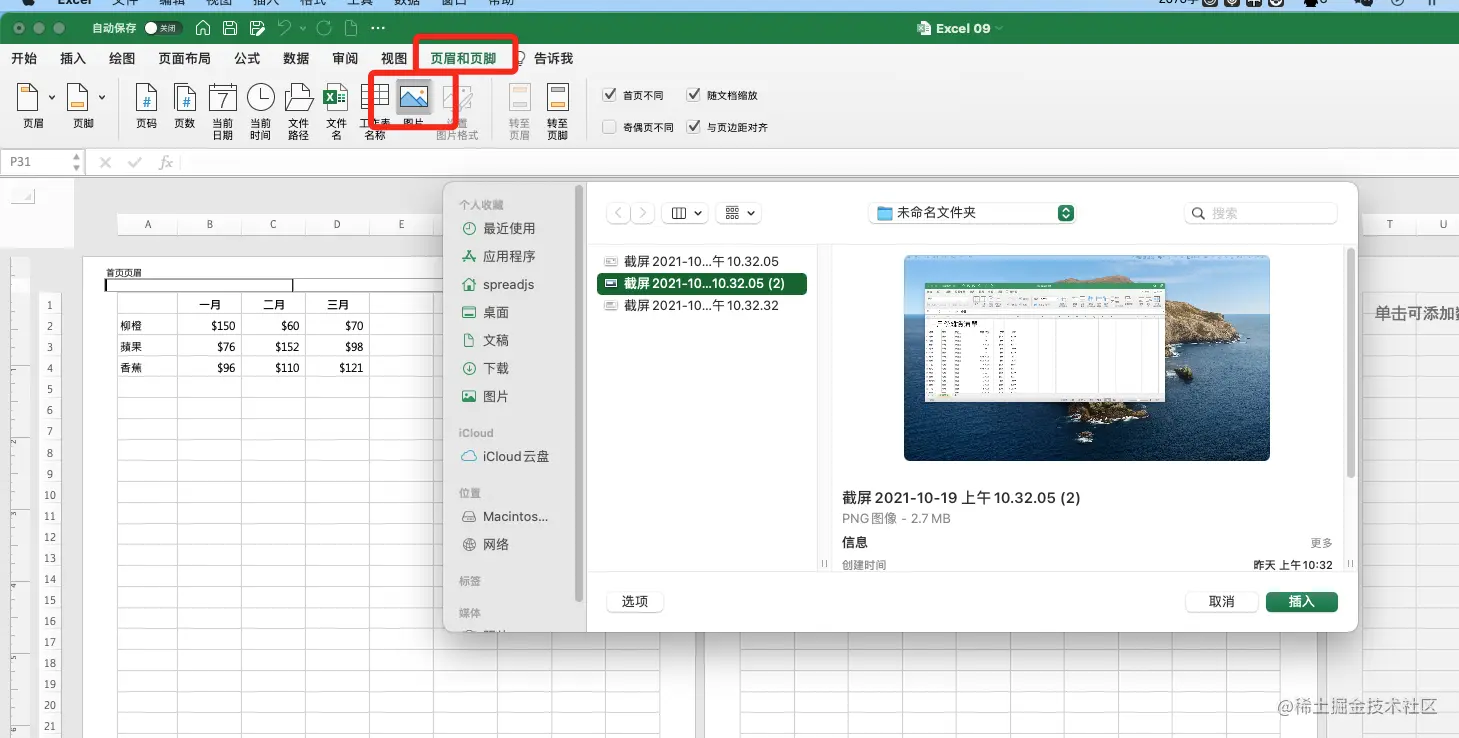Uncheck the 随文档缩放 checkbox

tap(694, 95)
